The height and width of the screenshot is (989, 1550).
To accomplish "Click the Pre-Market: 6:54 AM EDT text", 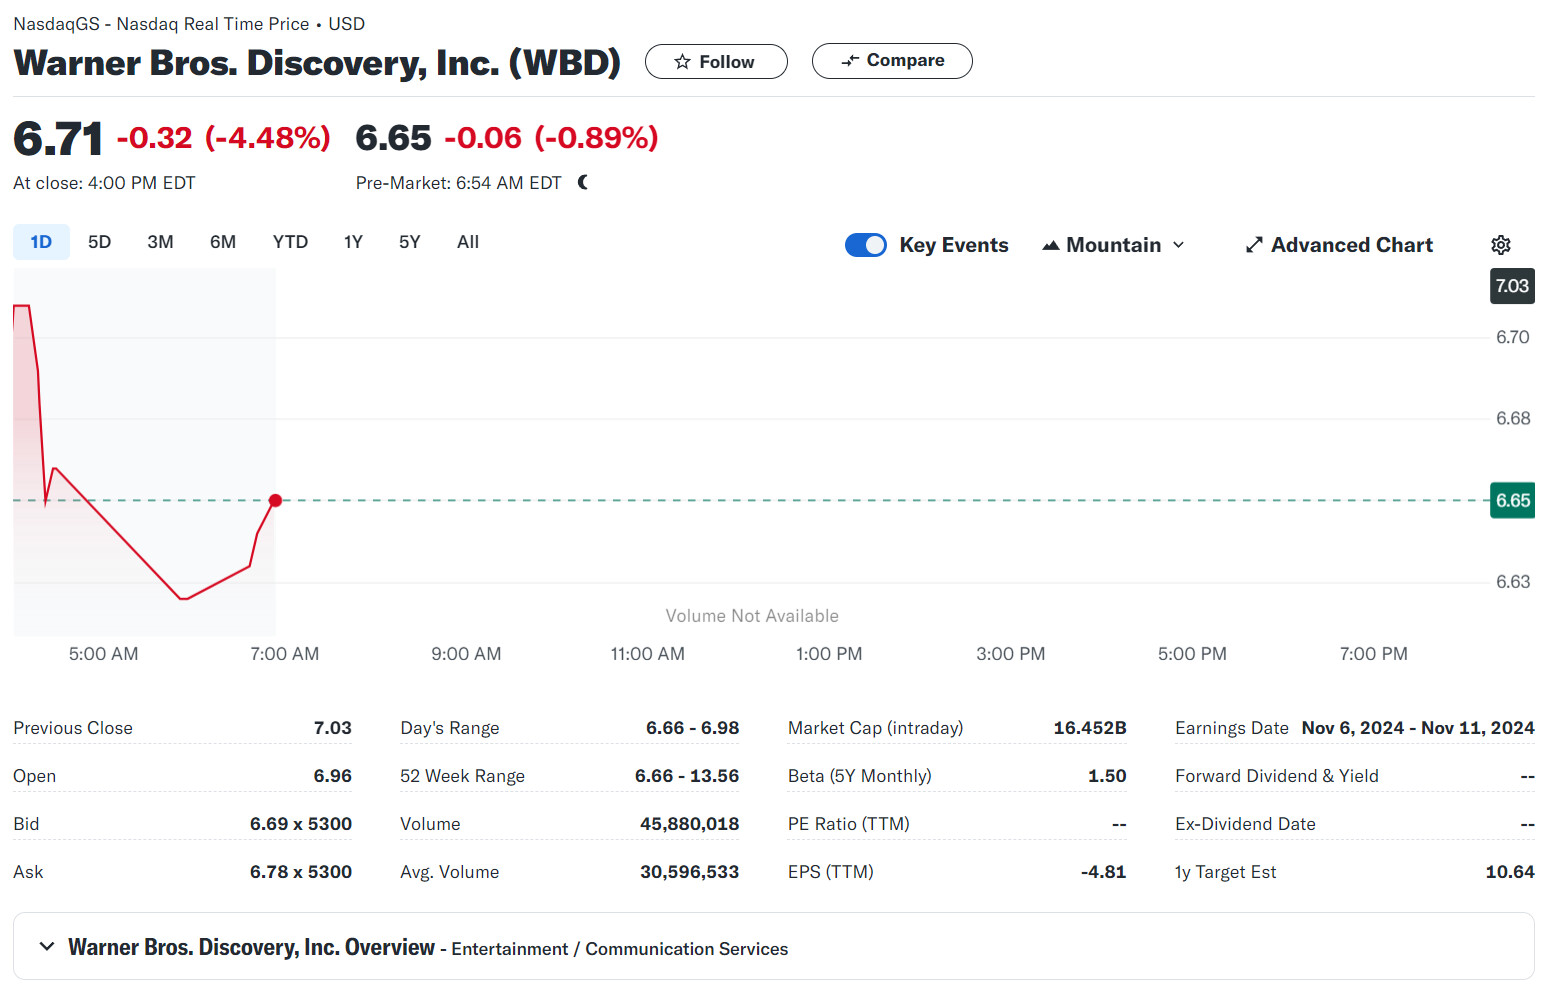I will click(x=459, y=183).
